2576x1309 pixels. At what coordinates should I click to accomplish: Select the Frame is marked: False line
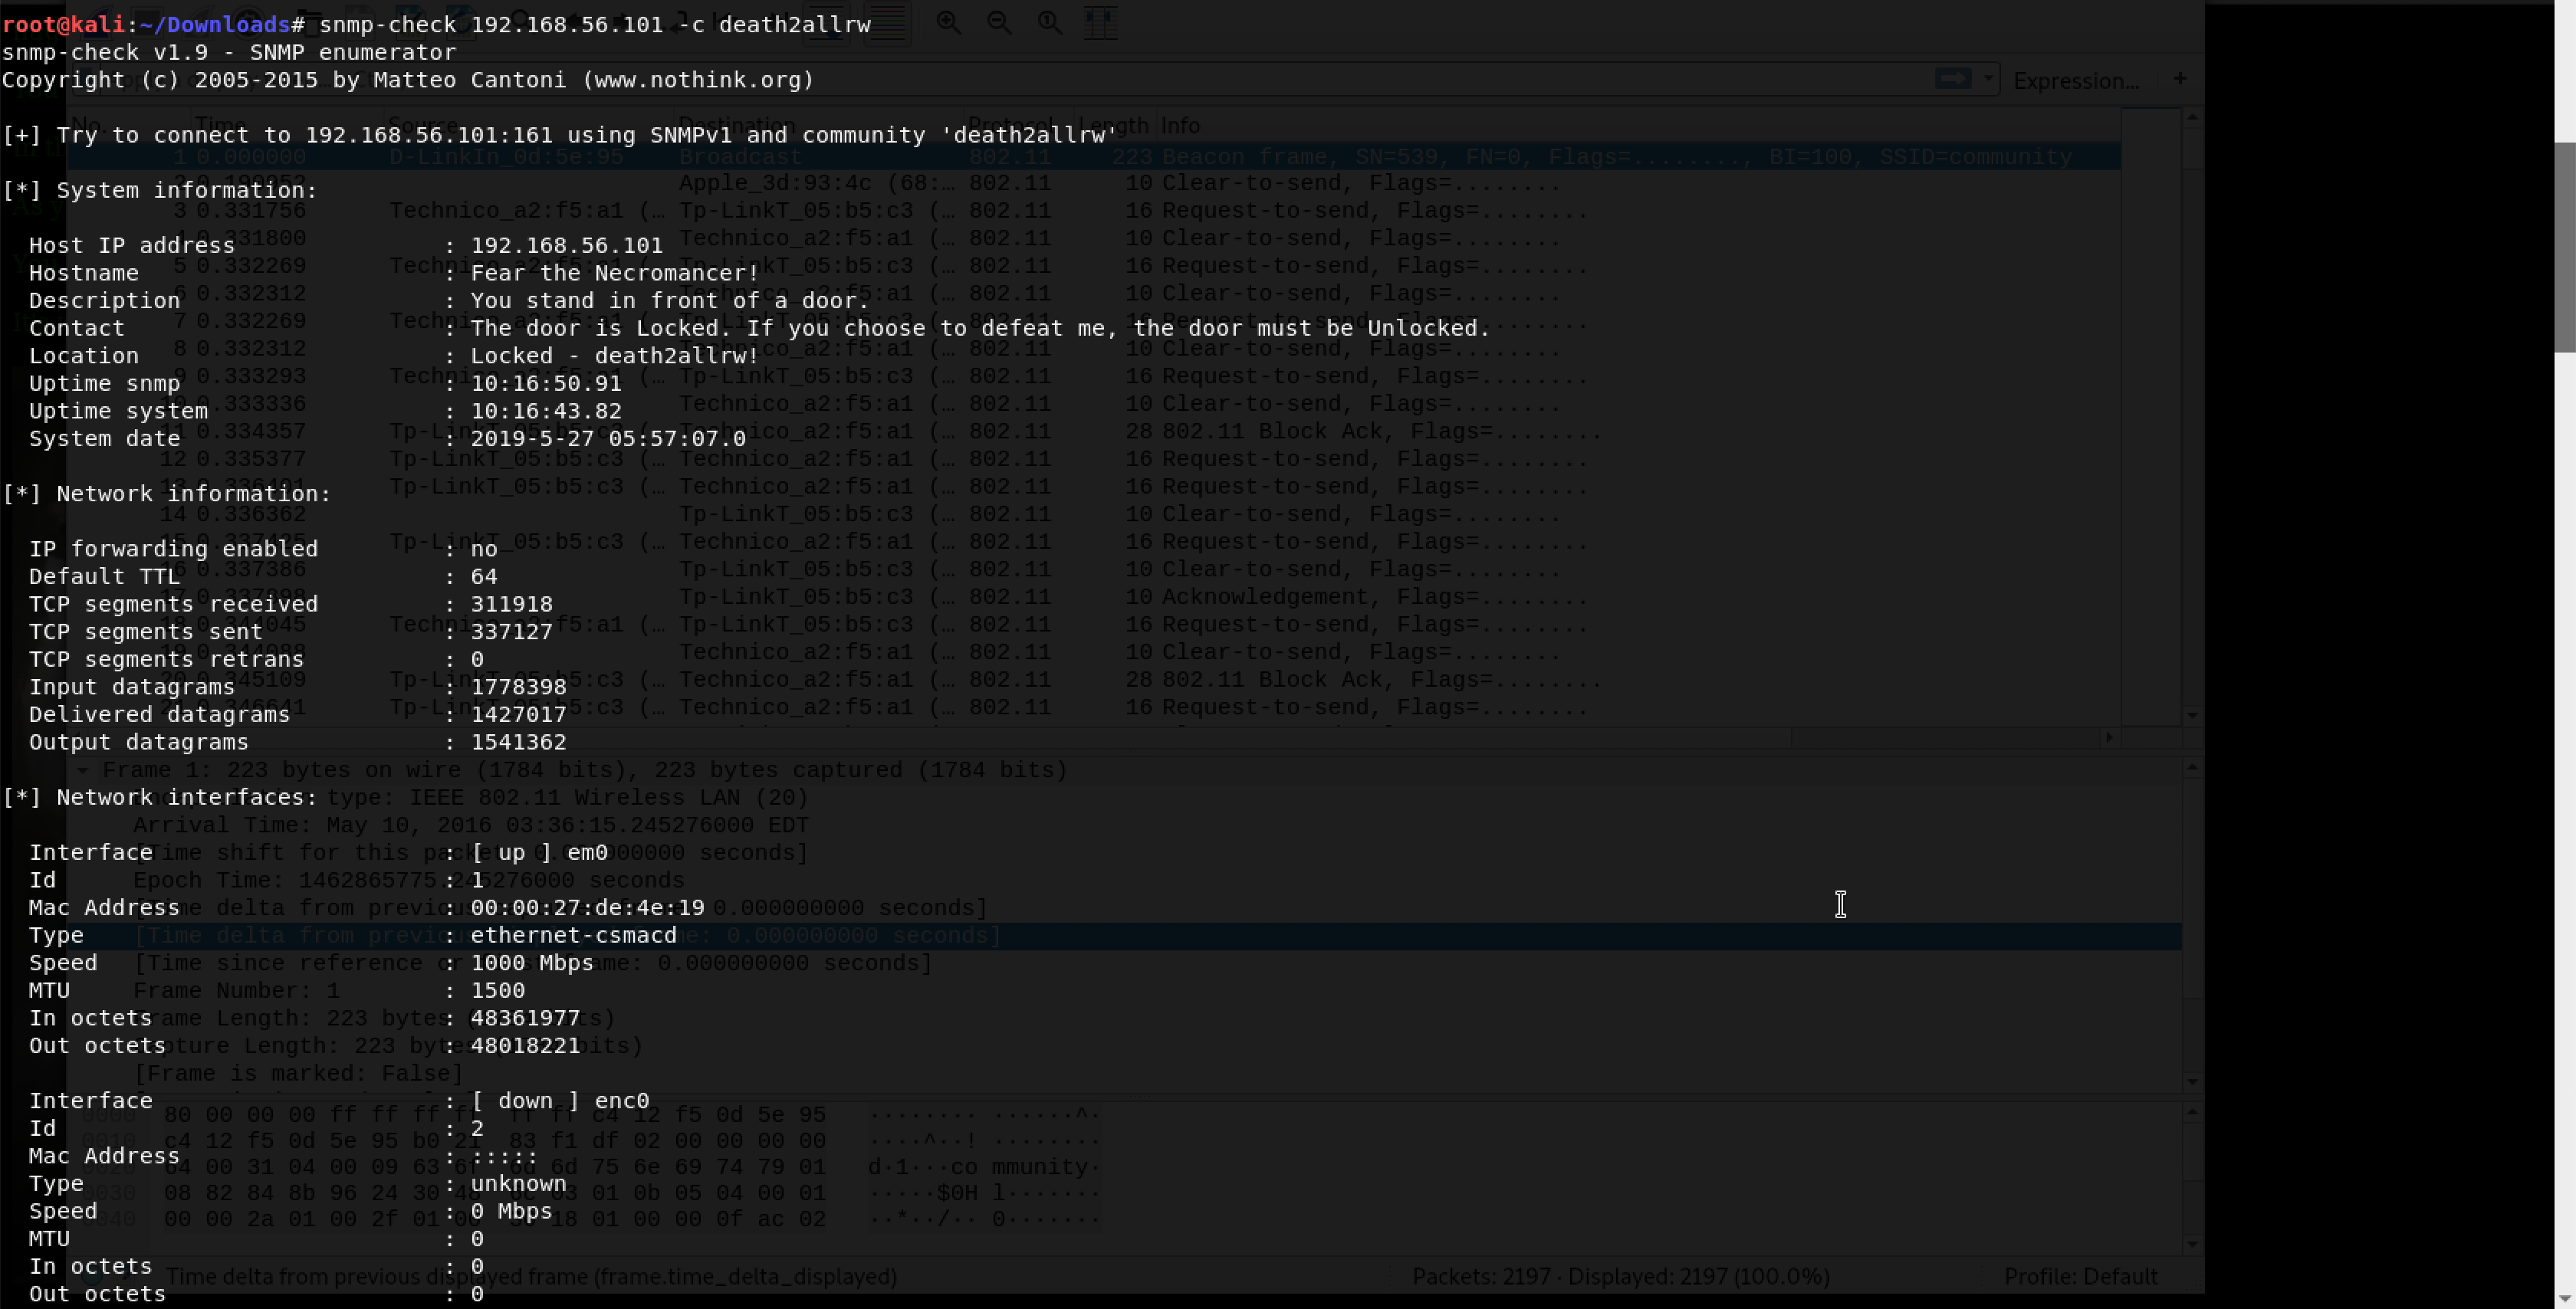[298, 1074]
